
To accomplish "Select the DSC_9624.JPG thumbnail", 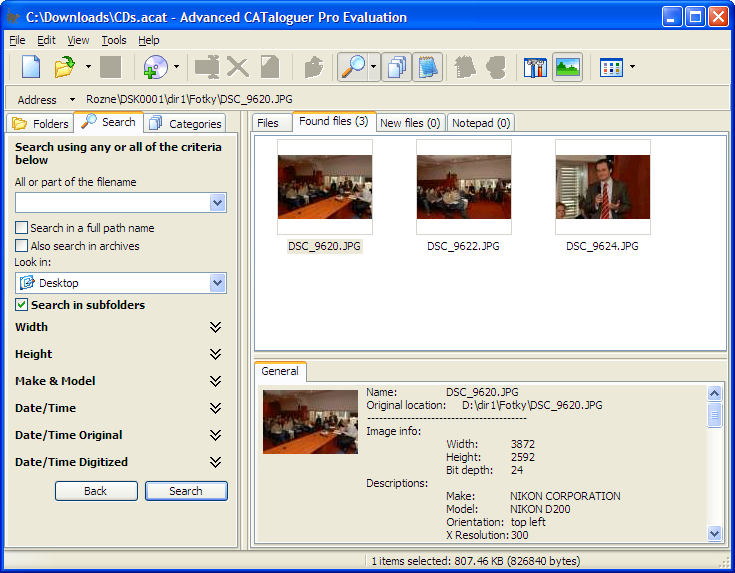I will [603, 187].
